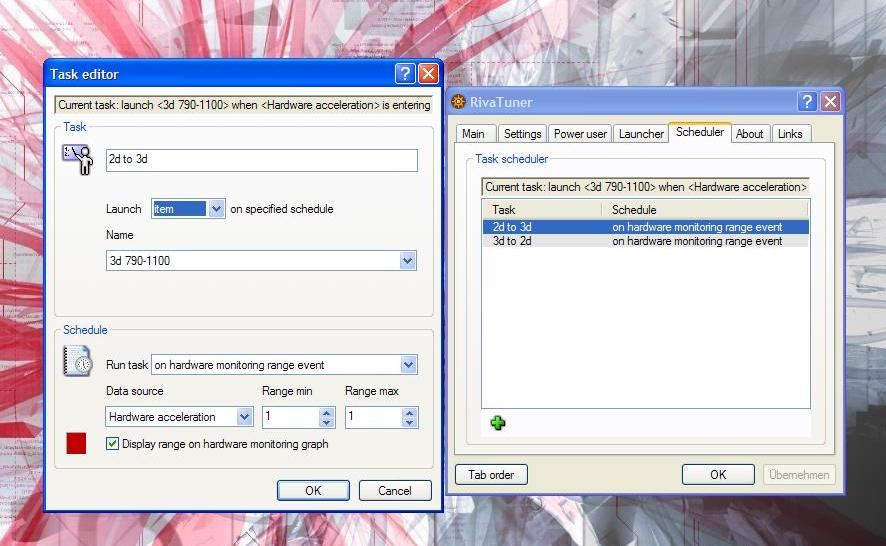The width and height of the screenshot is (886, 546).
Task: Decrease Range max value with down arrow
Action: click(410, 422)
